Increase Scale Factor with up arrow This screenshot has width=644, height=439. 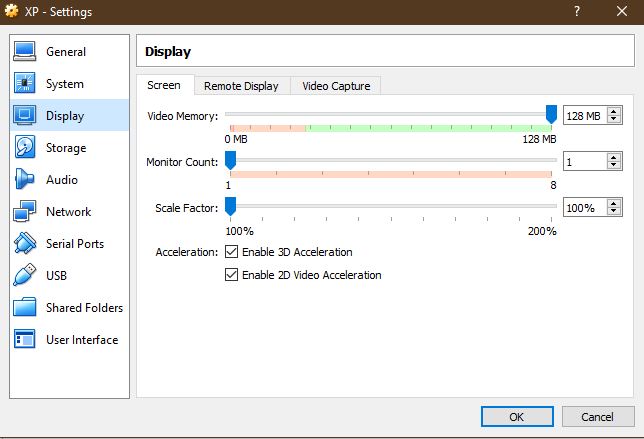tap(614, 204)
